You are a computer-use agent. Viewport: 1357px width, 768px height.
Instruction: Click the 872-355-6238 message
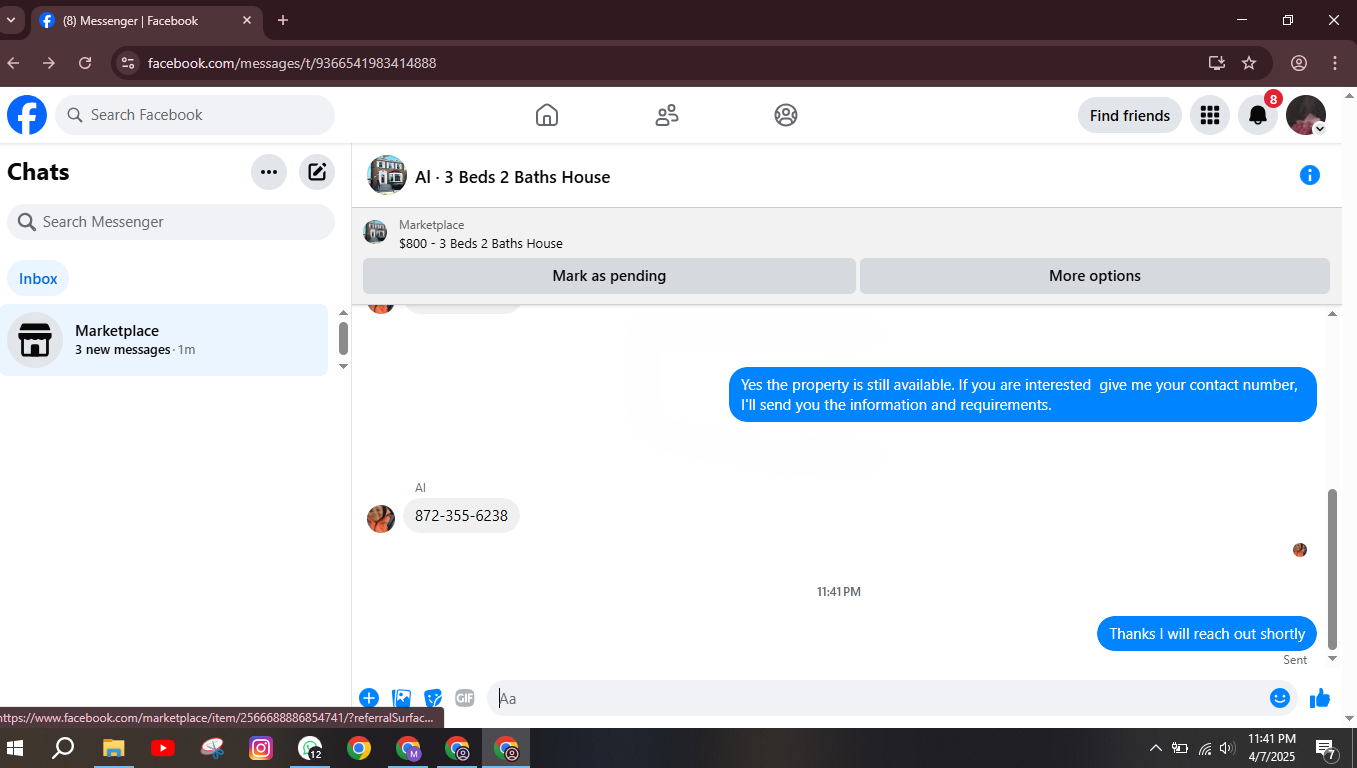coord(461,516)
